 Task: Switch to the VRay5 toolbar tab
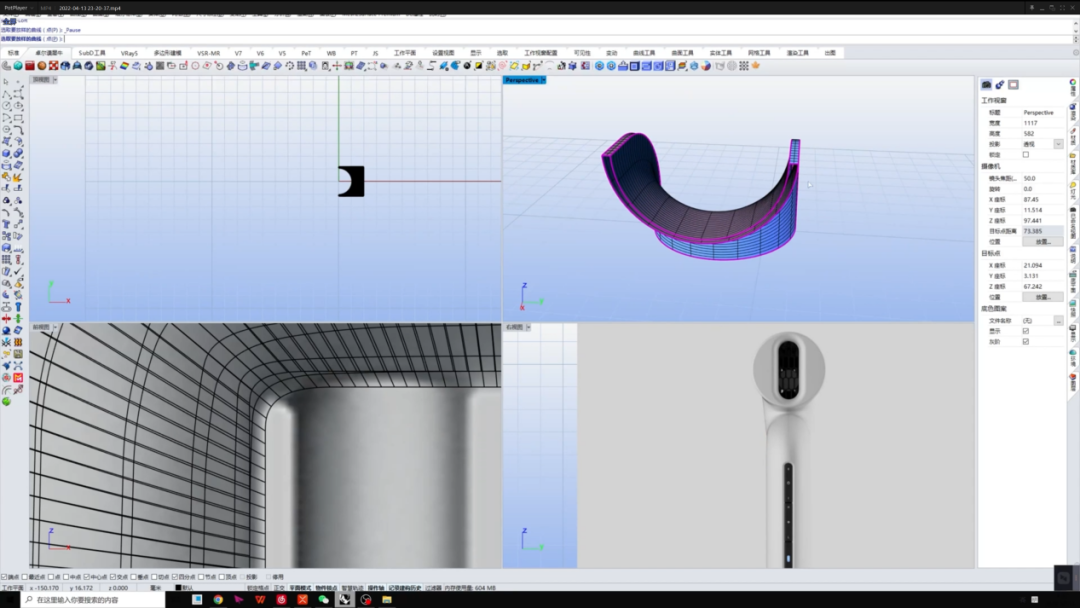pyautogui.click(x=129, y=53)
